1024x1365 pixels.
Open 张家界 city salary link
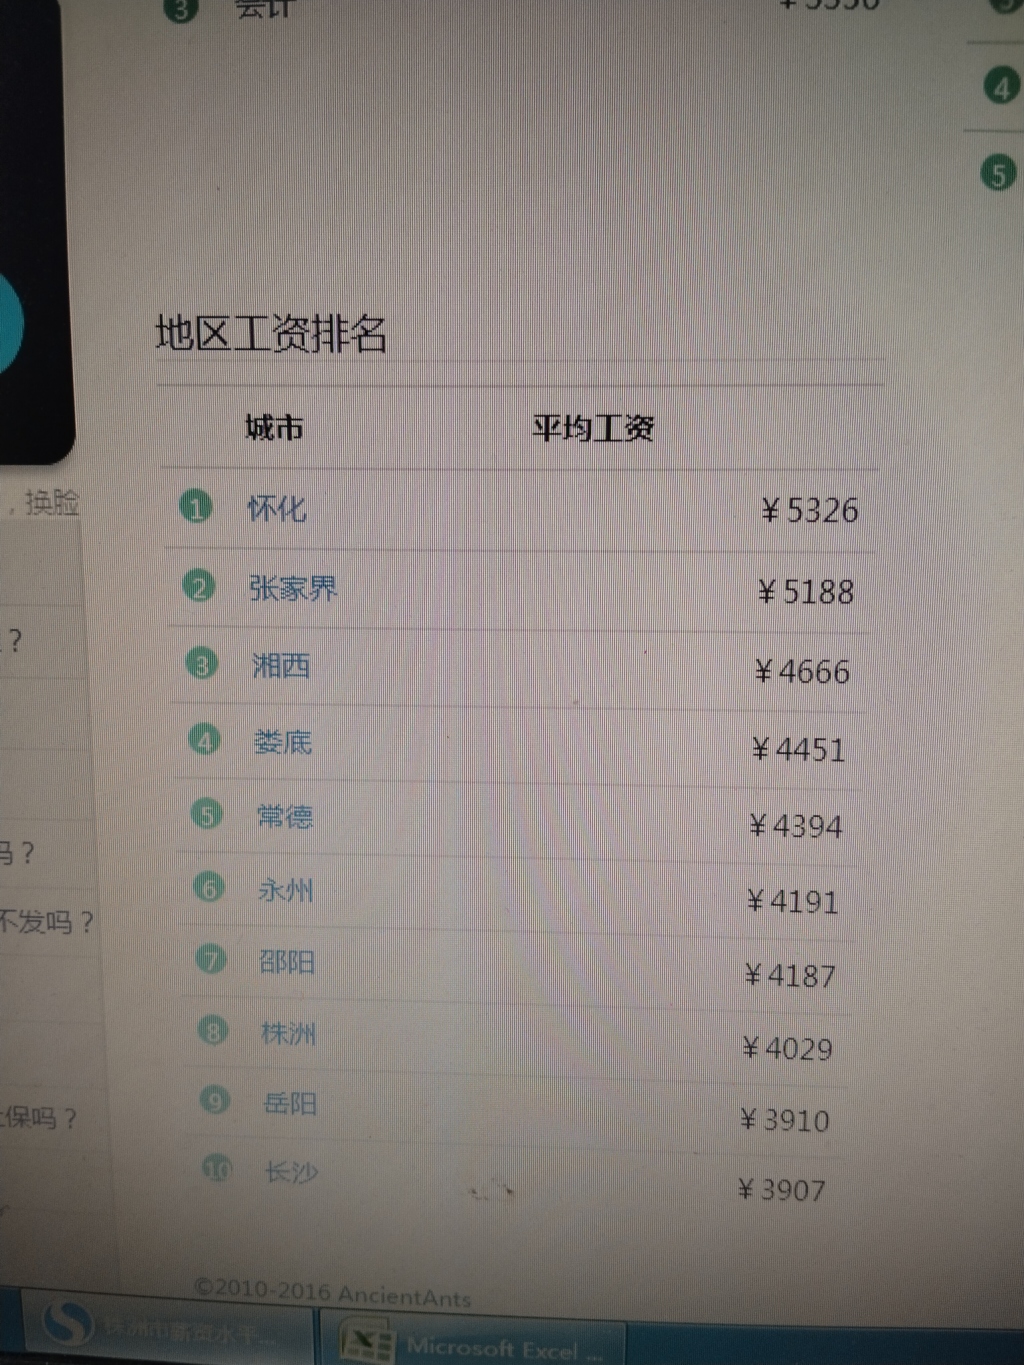click(x=293, y=588)
